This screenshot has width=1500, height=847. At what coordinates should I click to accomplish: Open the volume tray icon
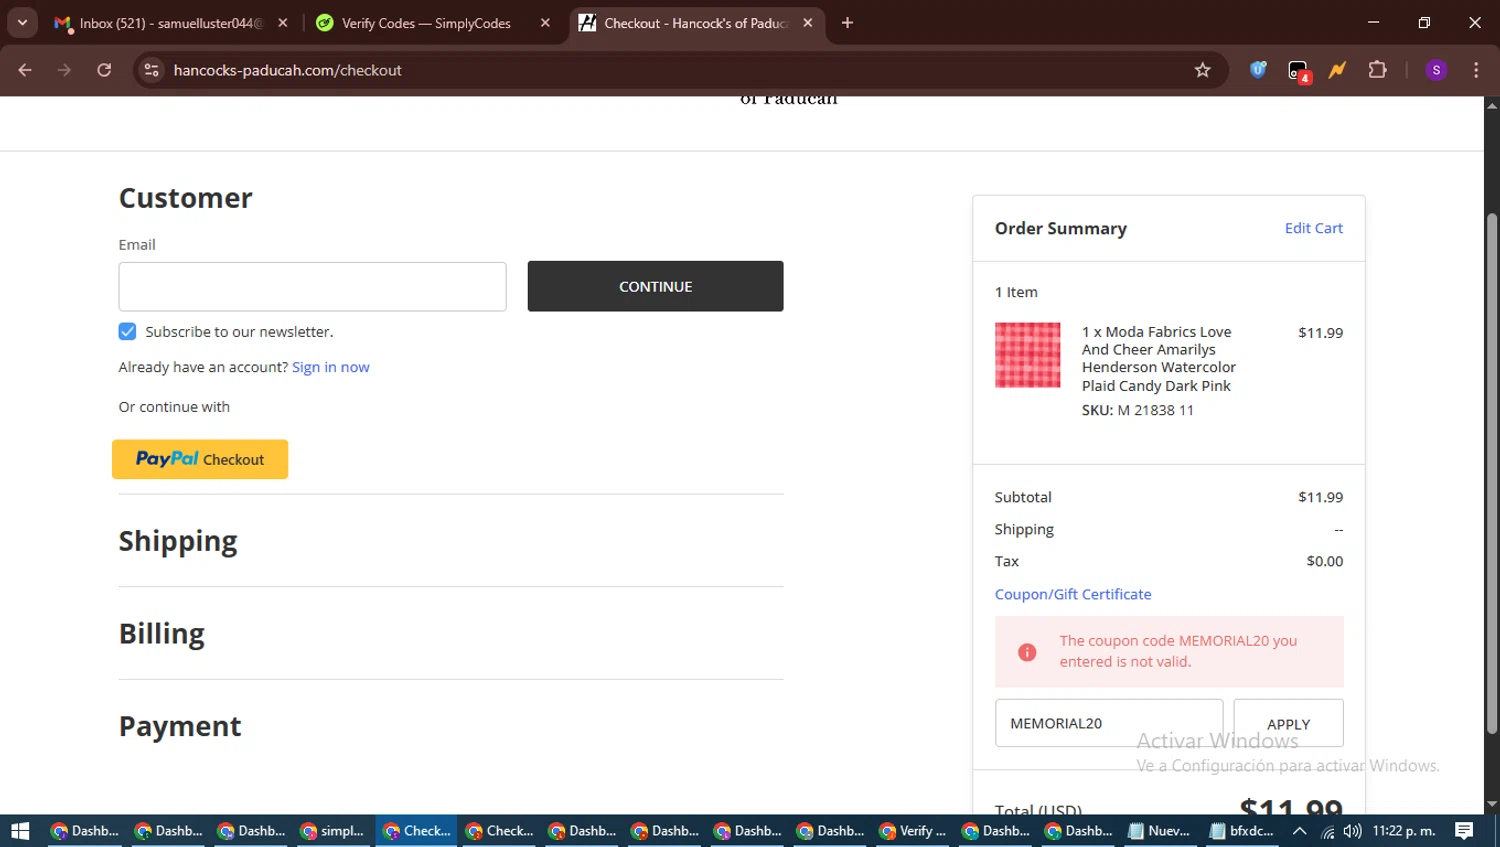click(1353, 831)
